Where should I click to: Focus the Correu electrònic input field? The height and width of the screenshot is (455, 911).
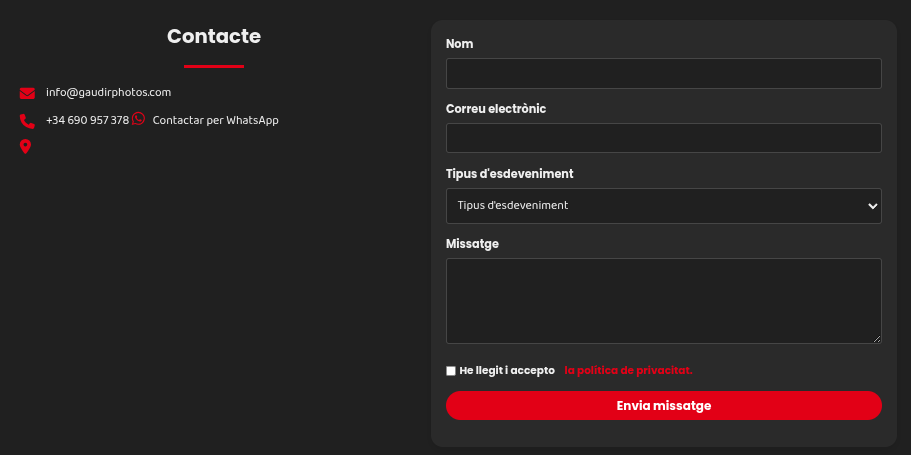pos(663,138)
